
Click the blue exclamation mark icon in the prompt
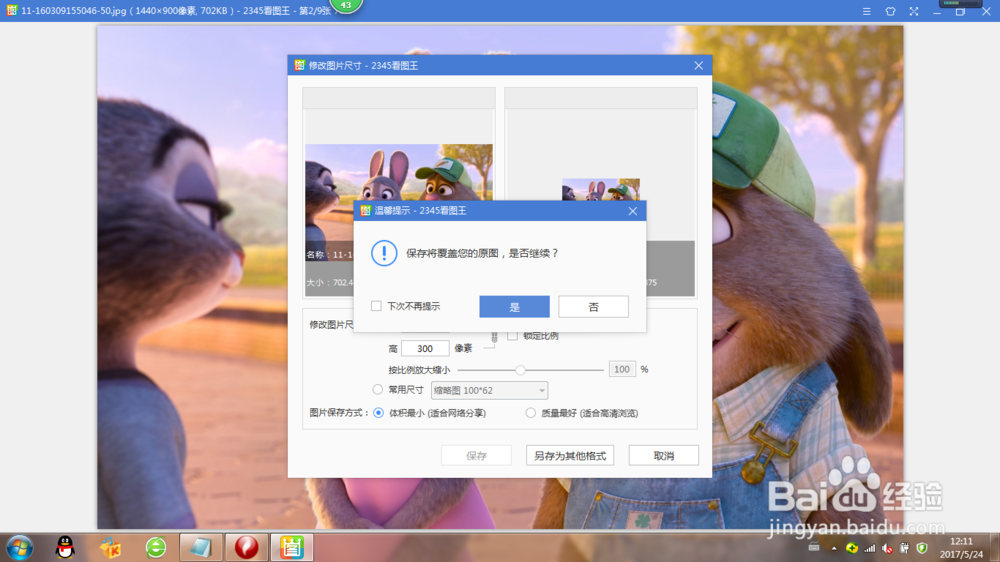[384, 253]
